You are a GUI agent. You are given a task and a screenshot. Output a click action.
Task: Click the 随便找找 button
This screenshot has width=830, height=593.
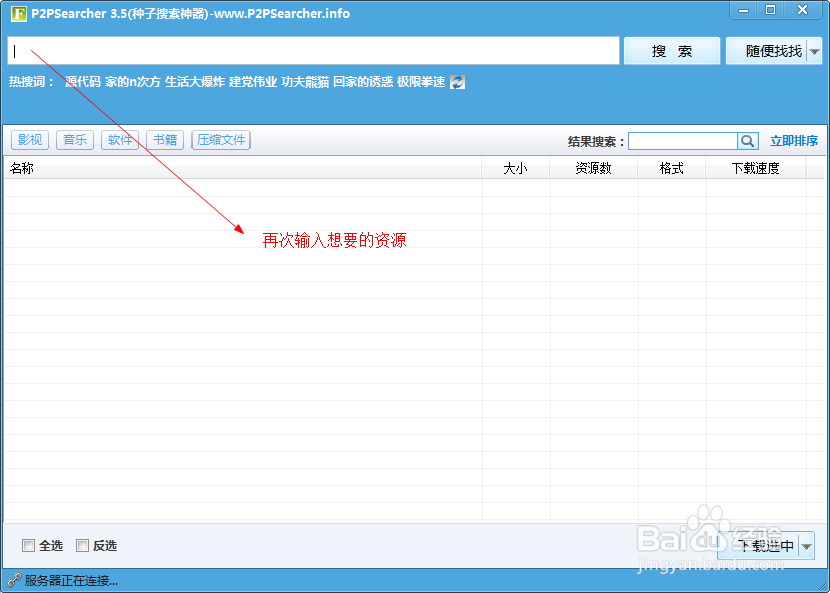click(766, 51)
